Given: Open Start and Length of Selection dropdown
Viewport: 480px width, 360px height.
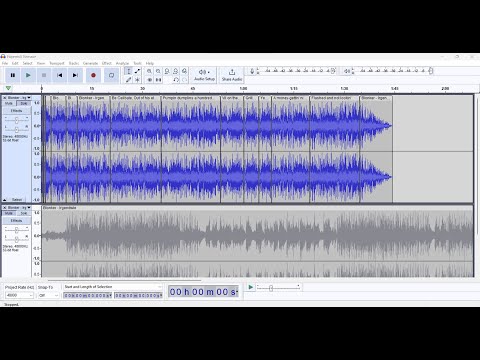Looking at the screenshot, I should pyautogui.click(x=113, y=287).
